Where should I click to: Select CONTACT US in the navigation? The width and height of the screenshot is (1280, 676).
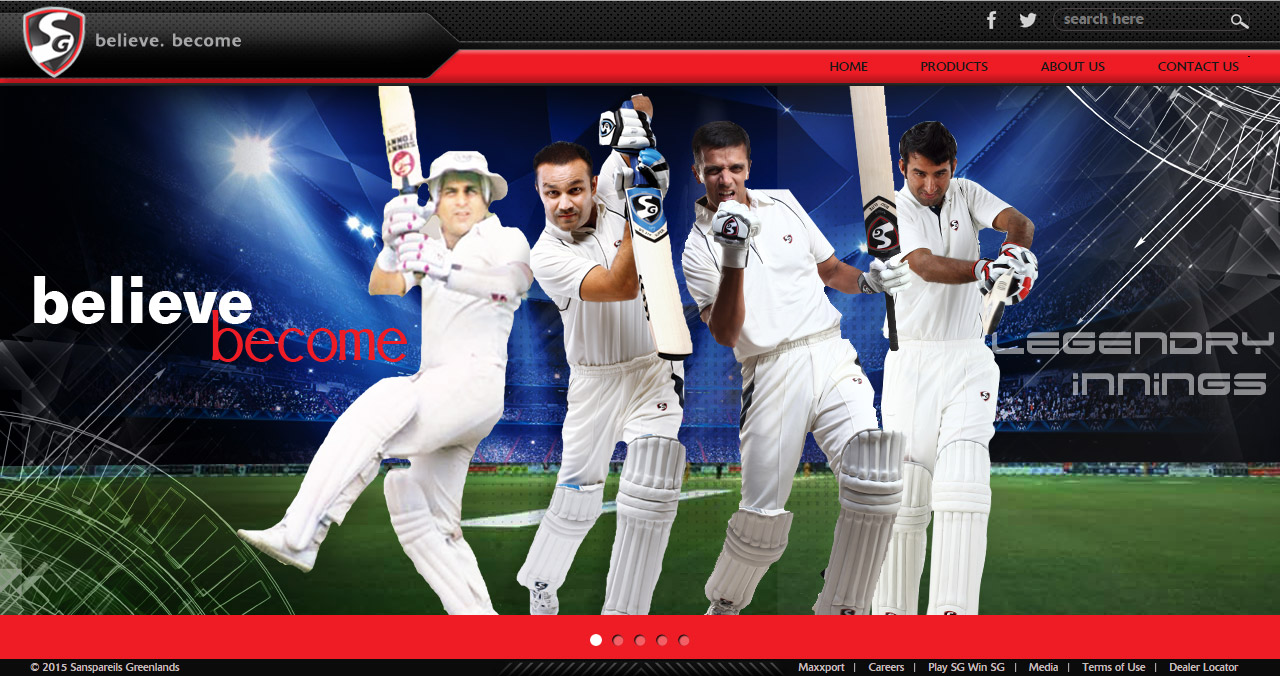(x=1198, y=67)
